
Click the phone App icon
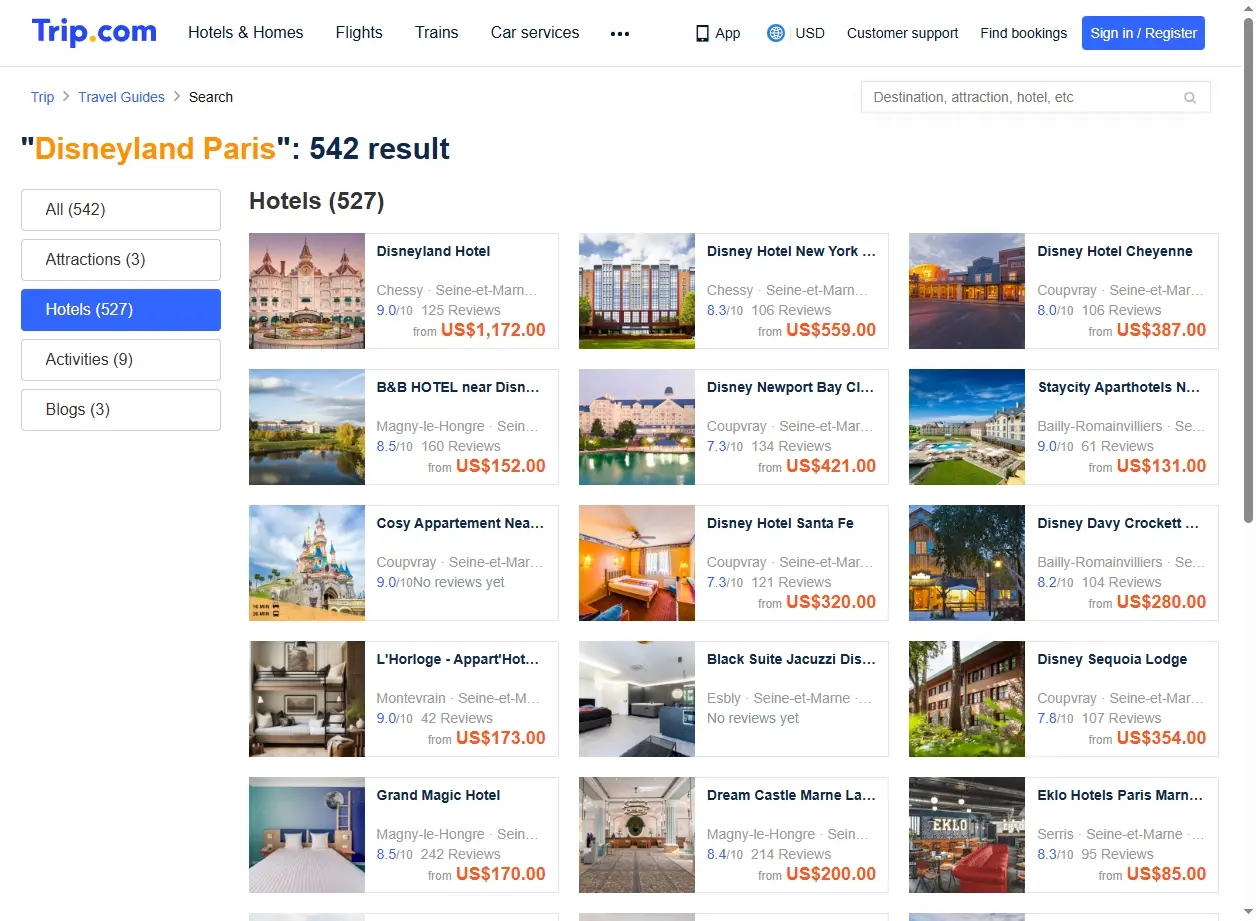pos(702,33)
